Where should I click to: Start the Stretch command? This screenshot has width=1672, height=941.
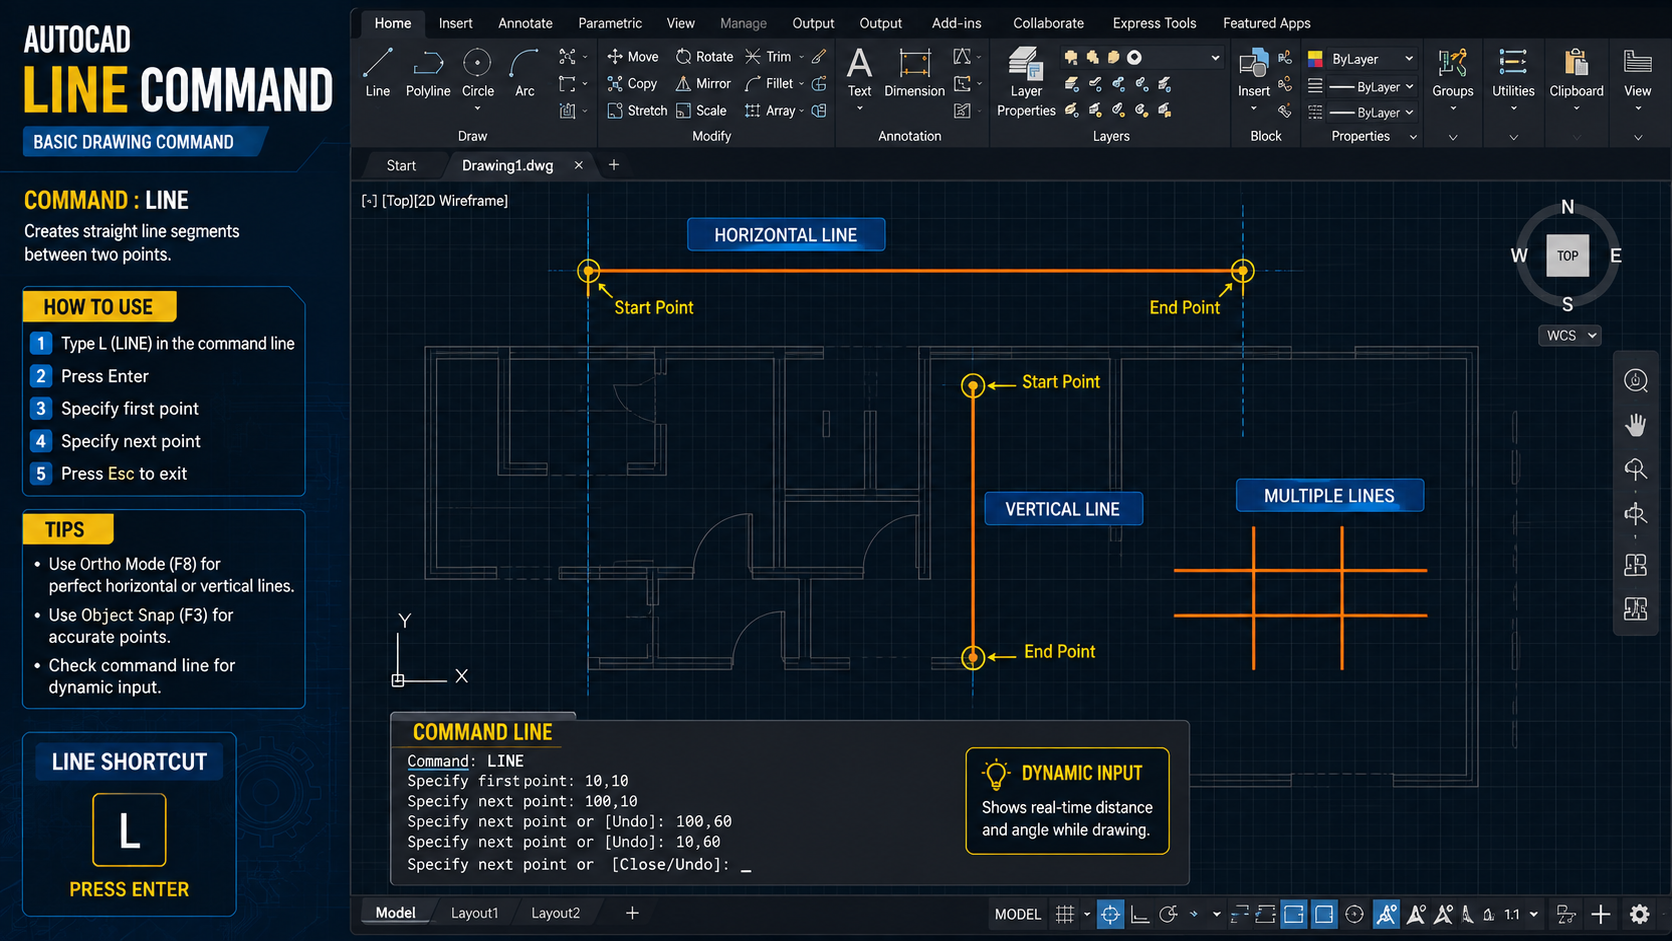637,111
